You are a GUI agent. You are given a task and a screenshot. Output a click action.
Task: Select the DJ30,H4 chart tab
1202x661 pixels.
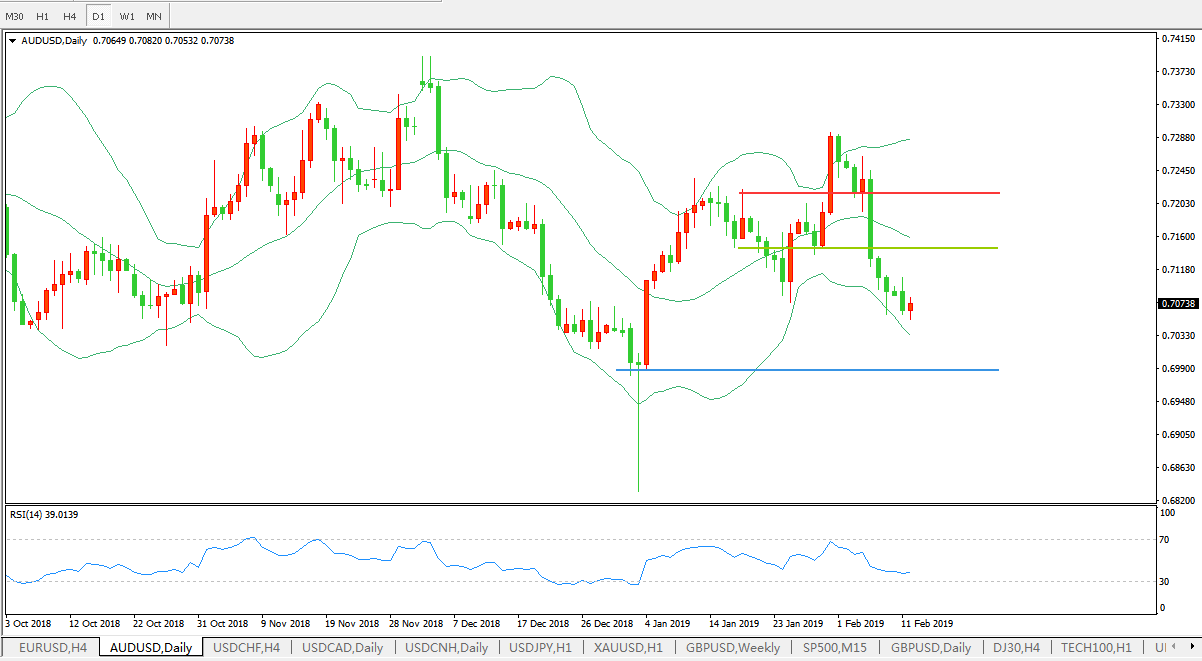(1015, 648)
